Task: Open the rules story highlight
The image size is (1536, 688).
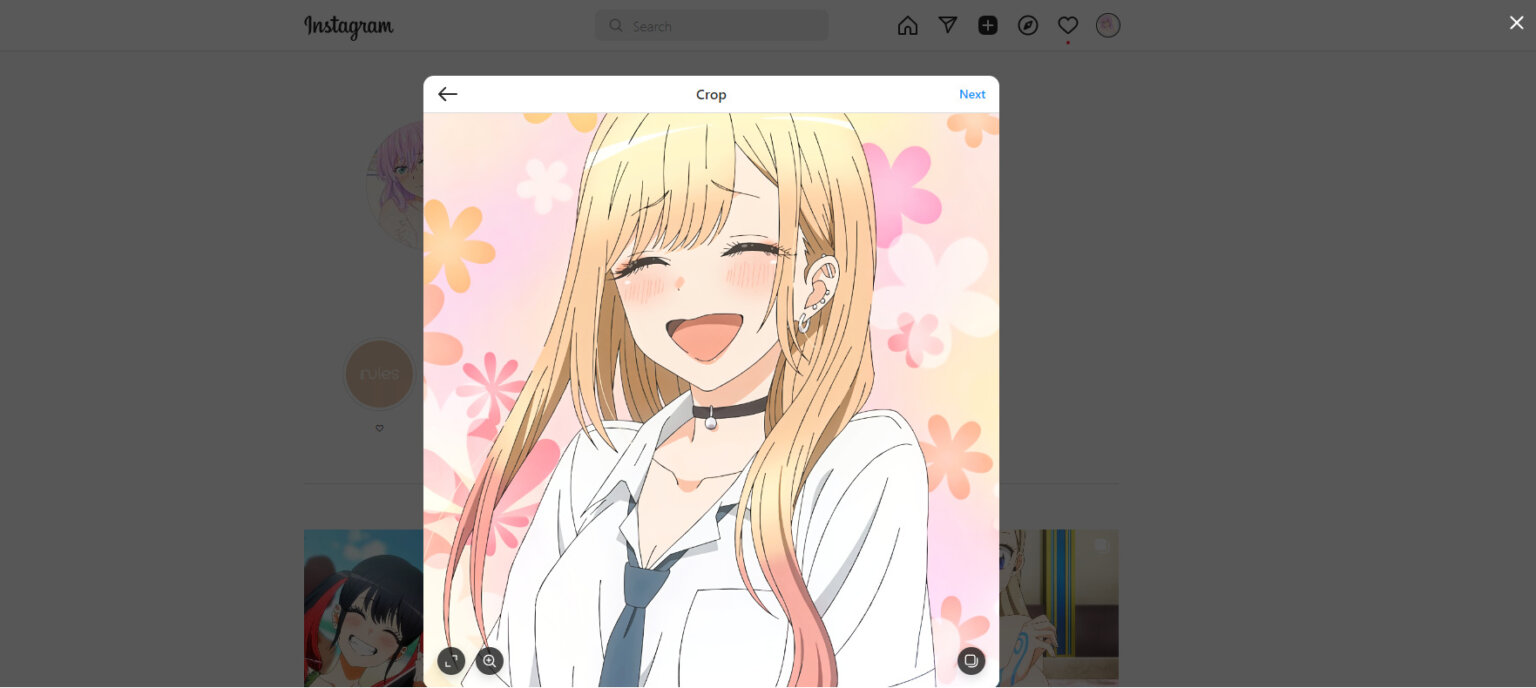Action: [379, 374]
